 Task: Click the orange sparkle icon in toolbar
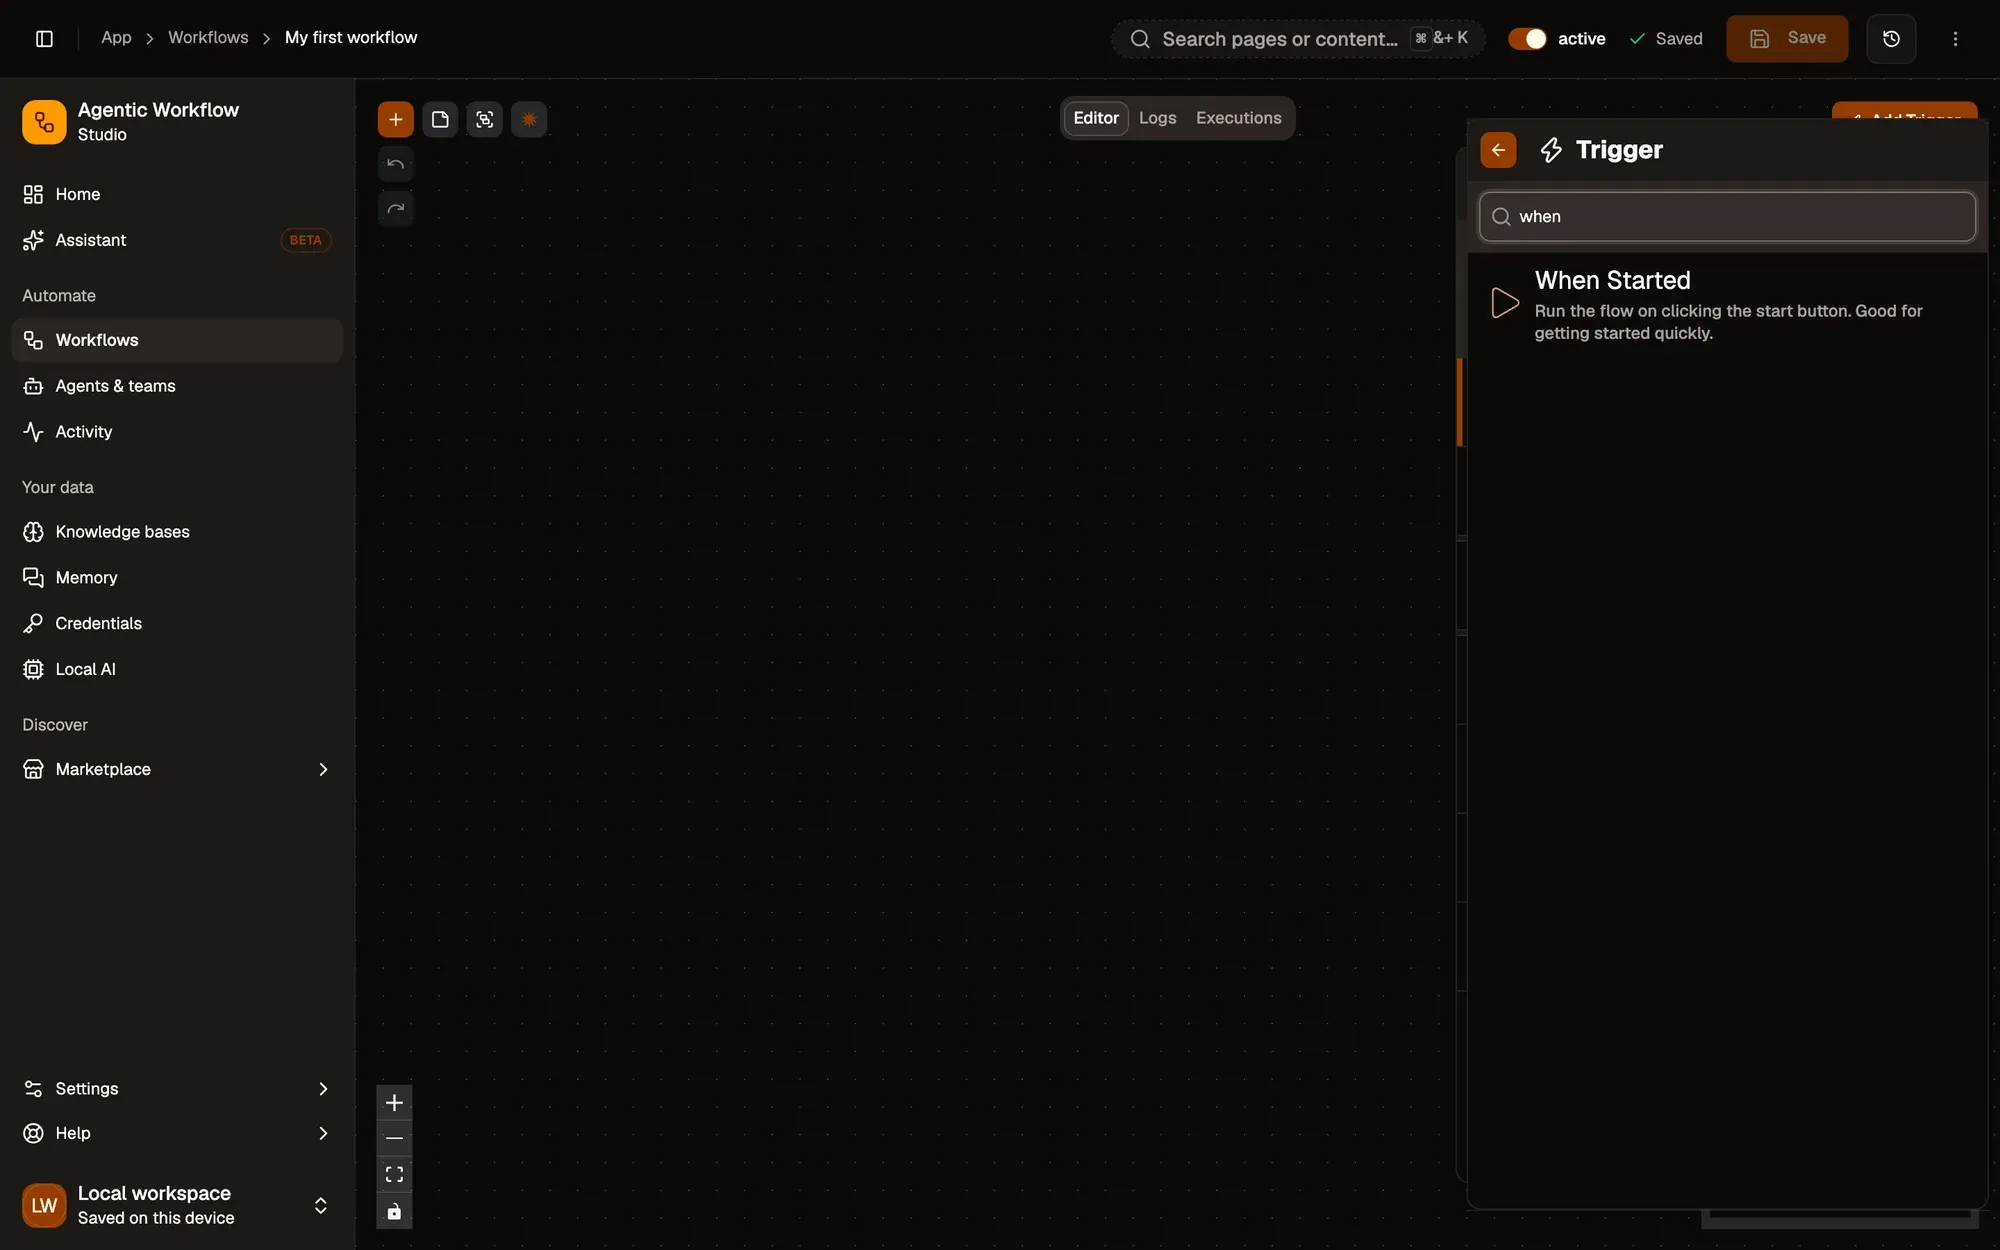tap(529, 120)
